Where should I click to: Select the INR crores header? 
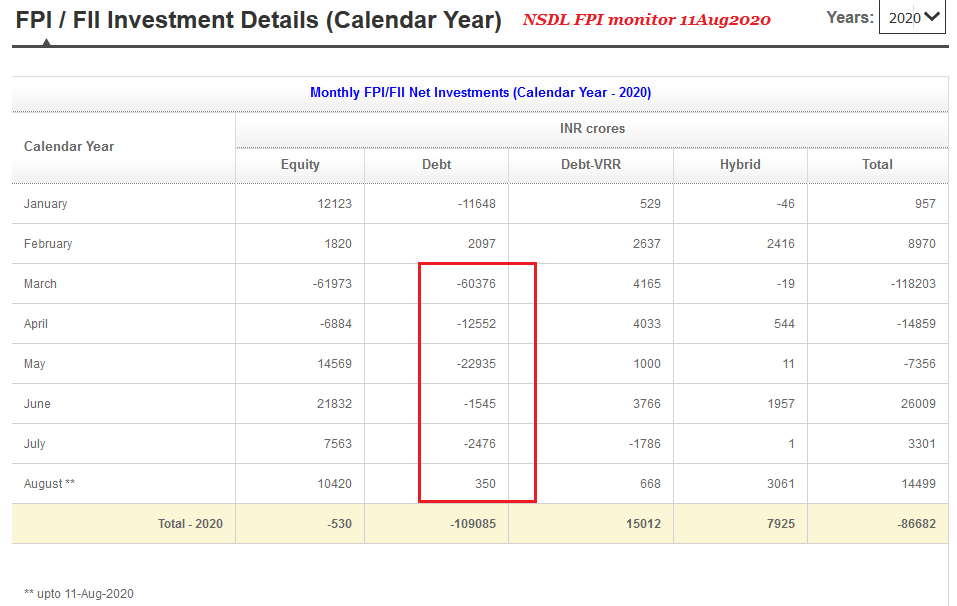(592, 129)
